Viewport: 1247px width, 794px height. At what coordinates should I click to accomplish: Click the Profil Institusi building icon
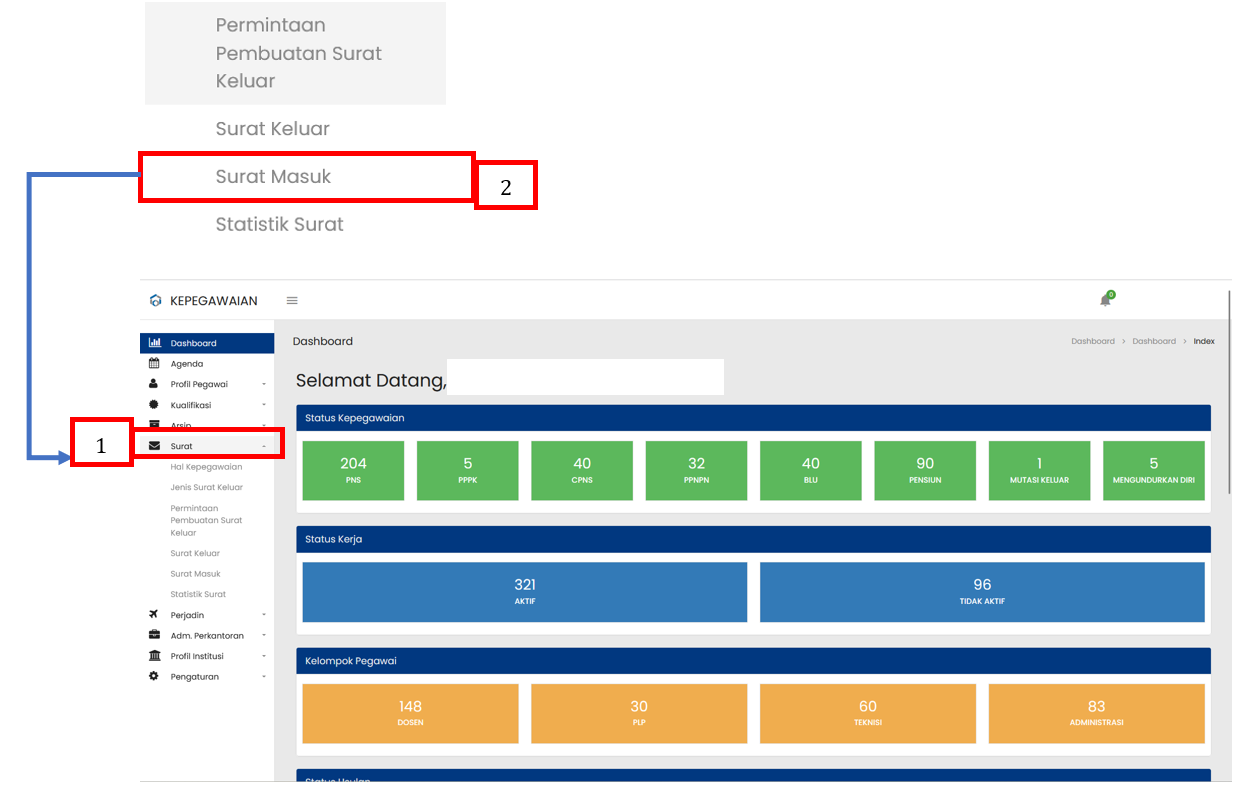click(x=154, y=656)
